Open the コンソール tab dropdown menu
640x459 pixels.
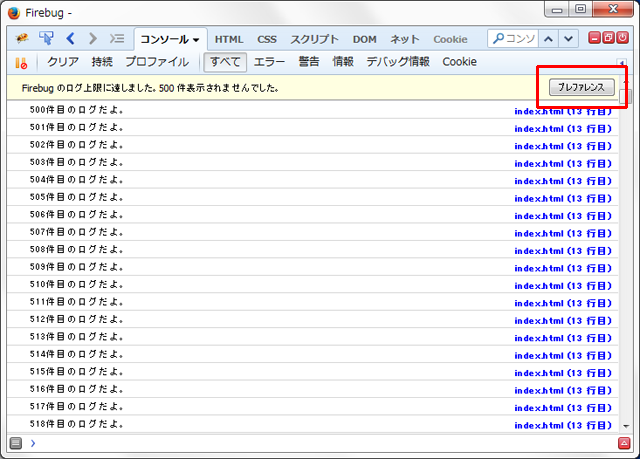click(196, 40)
